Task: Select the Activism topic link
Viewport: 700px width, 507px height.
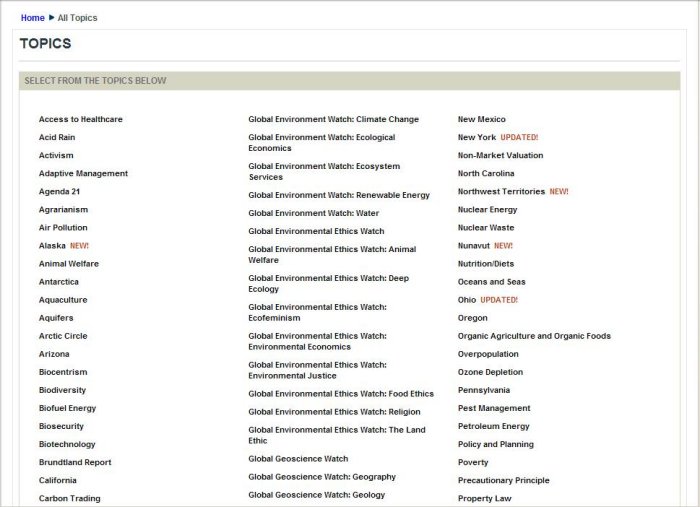Action: [56, 155]
